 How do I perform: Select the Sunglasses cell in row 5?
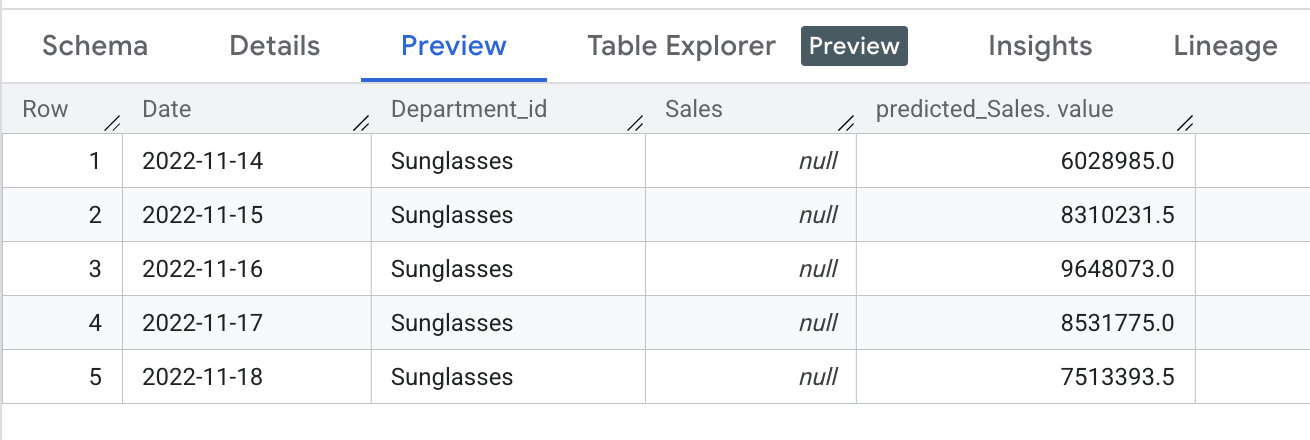pyautogui.click(x=452, y=377)
